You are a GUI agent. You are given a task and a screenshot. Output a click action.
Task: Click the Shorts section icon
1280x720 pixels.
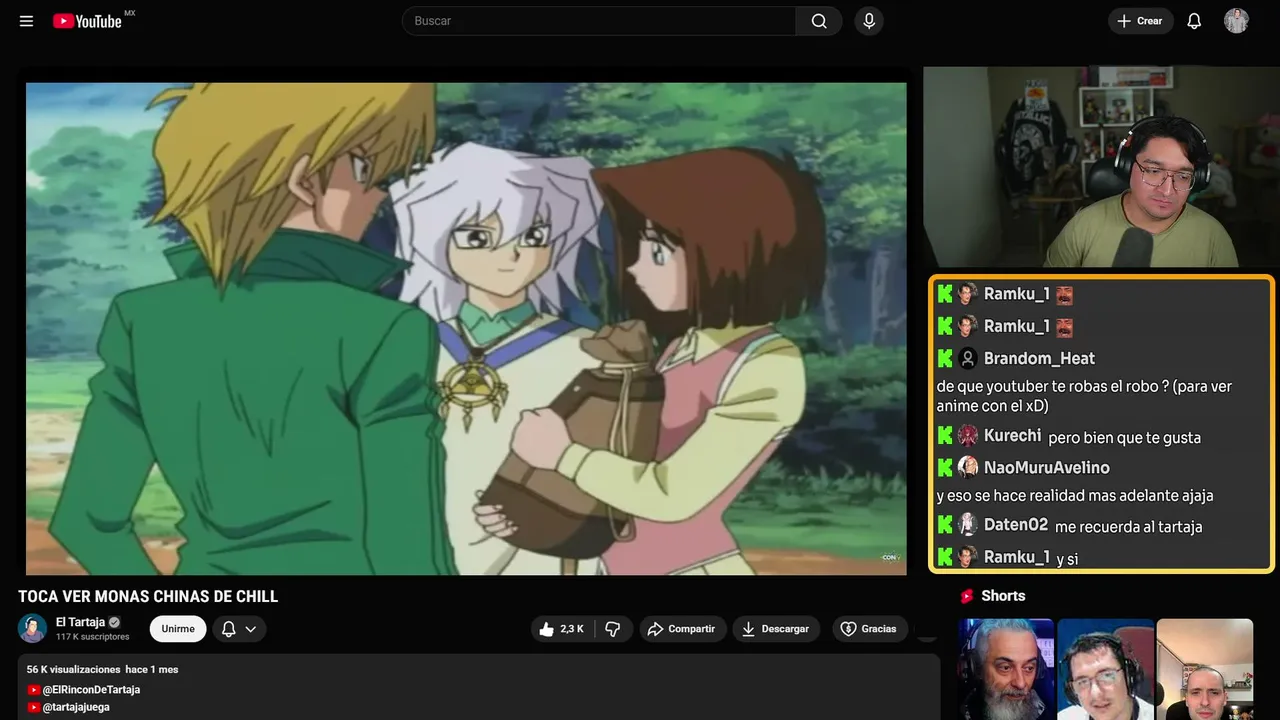967,596
